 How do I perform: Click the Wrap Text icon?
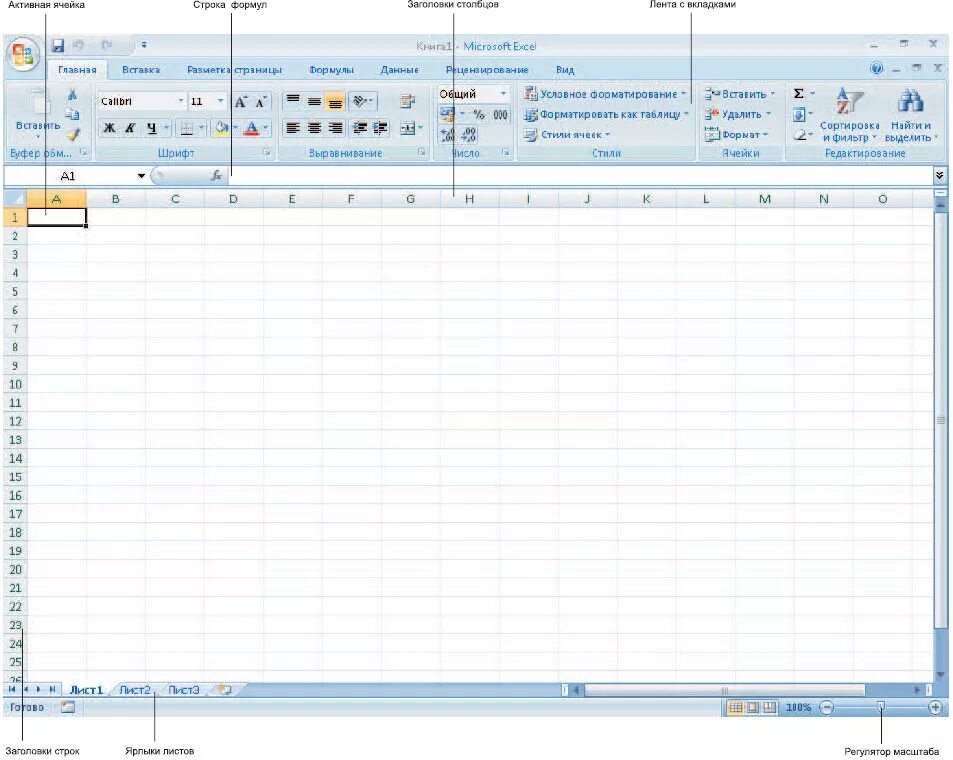[x=407, y=102]
